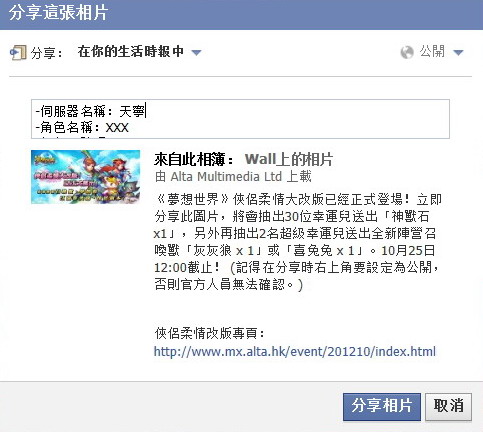Click the 取消 button

coord(449,407)
